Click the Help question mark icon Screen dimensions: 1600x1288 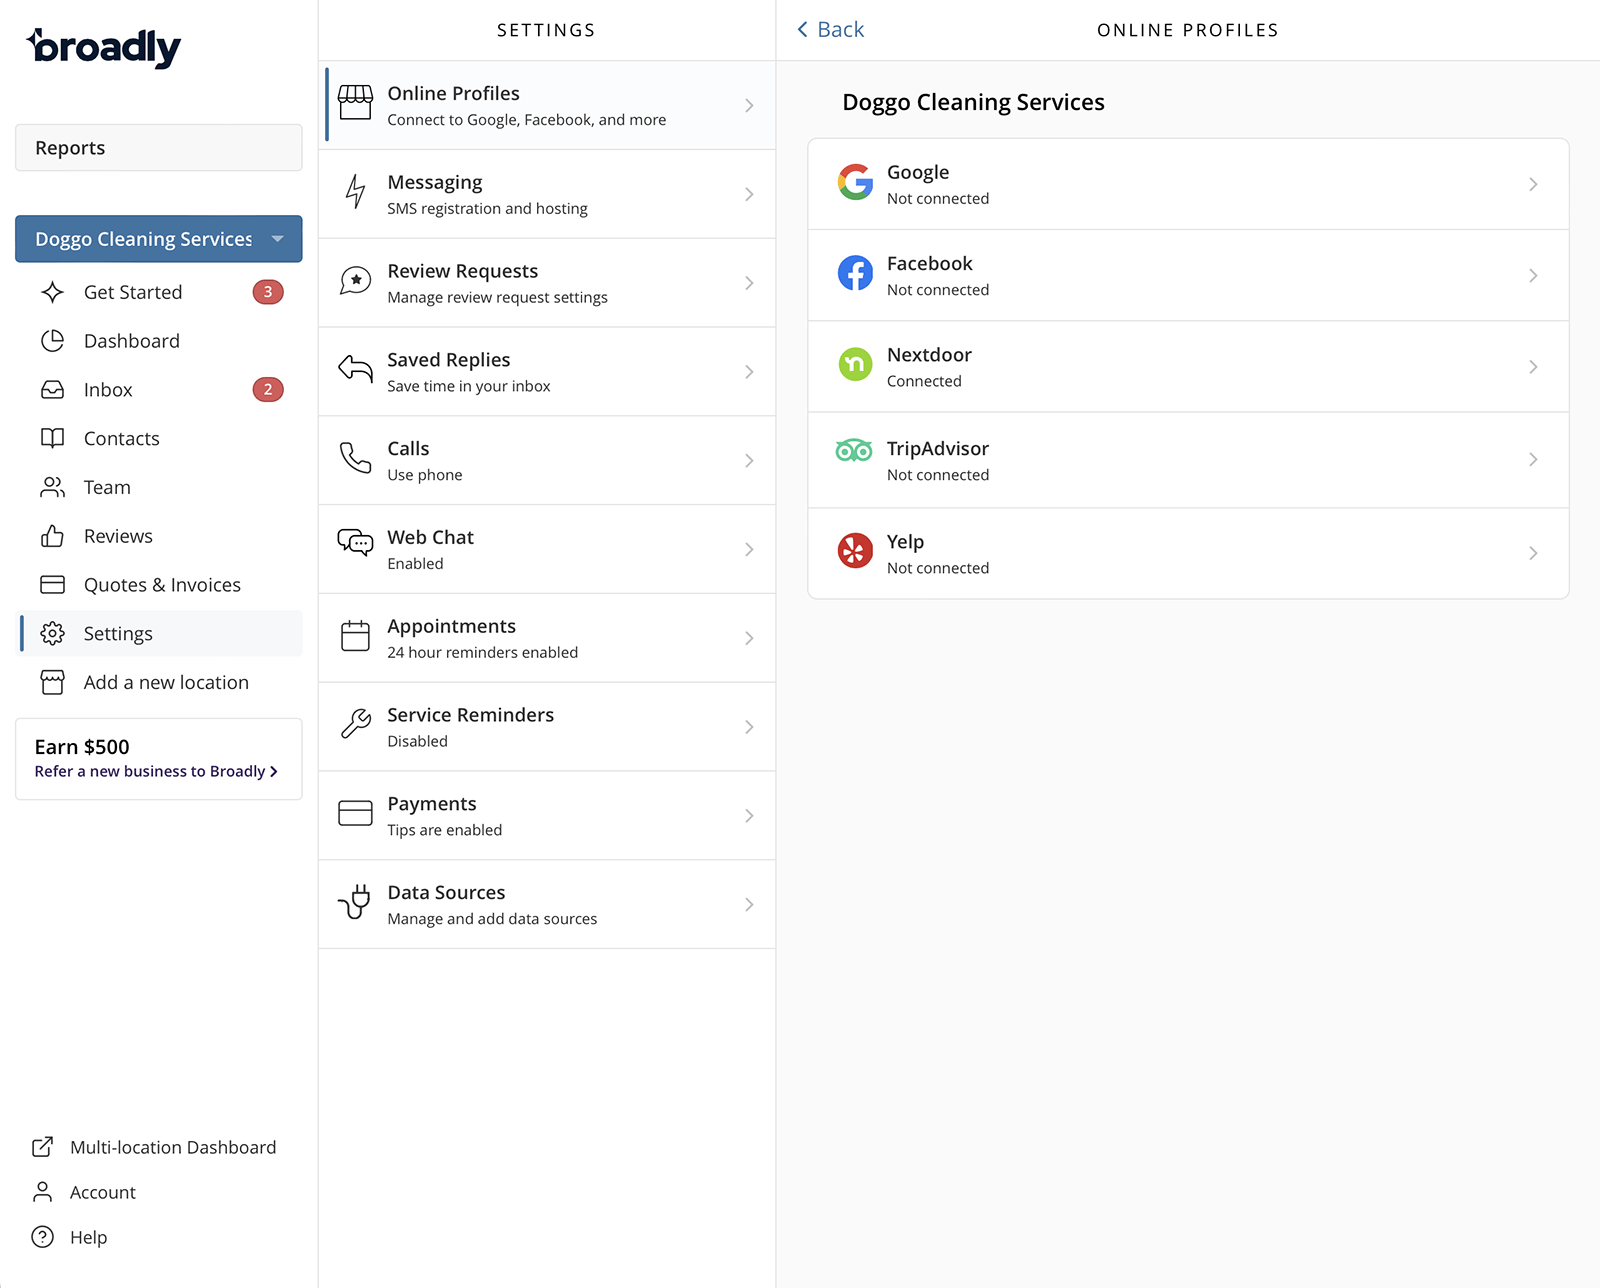(42, 1237)
